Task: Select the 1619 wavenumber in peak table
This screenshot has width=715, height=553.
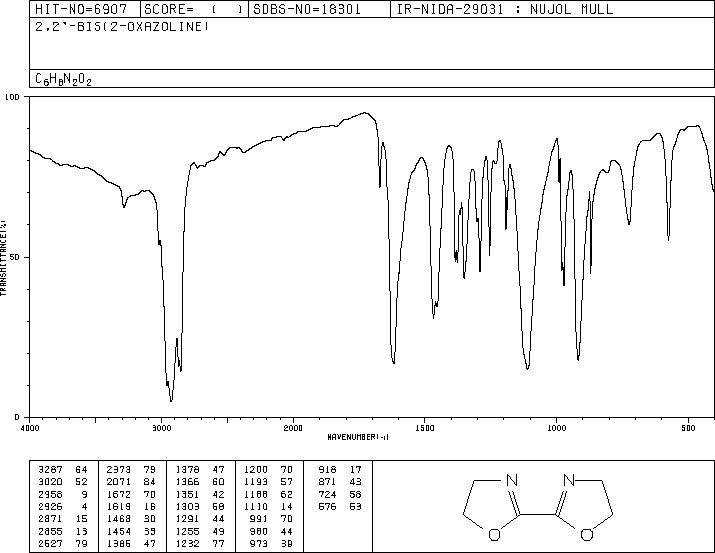Action: pyautogui.click(x=119, y=506)
